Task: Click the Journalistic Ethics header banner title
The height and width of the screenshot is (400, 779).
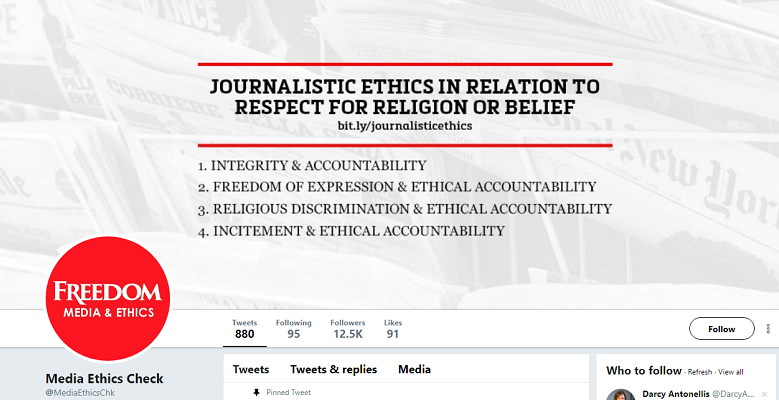Action: 406,97
